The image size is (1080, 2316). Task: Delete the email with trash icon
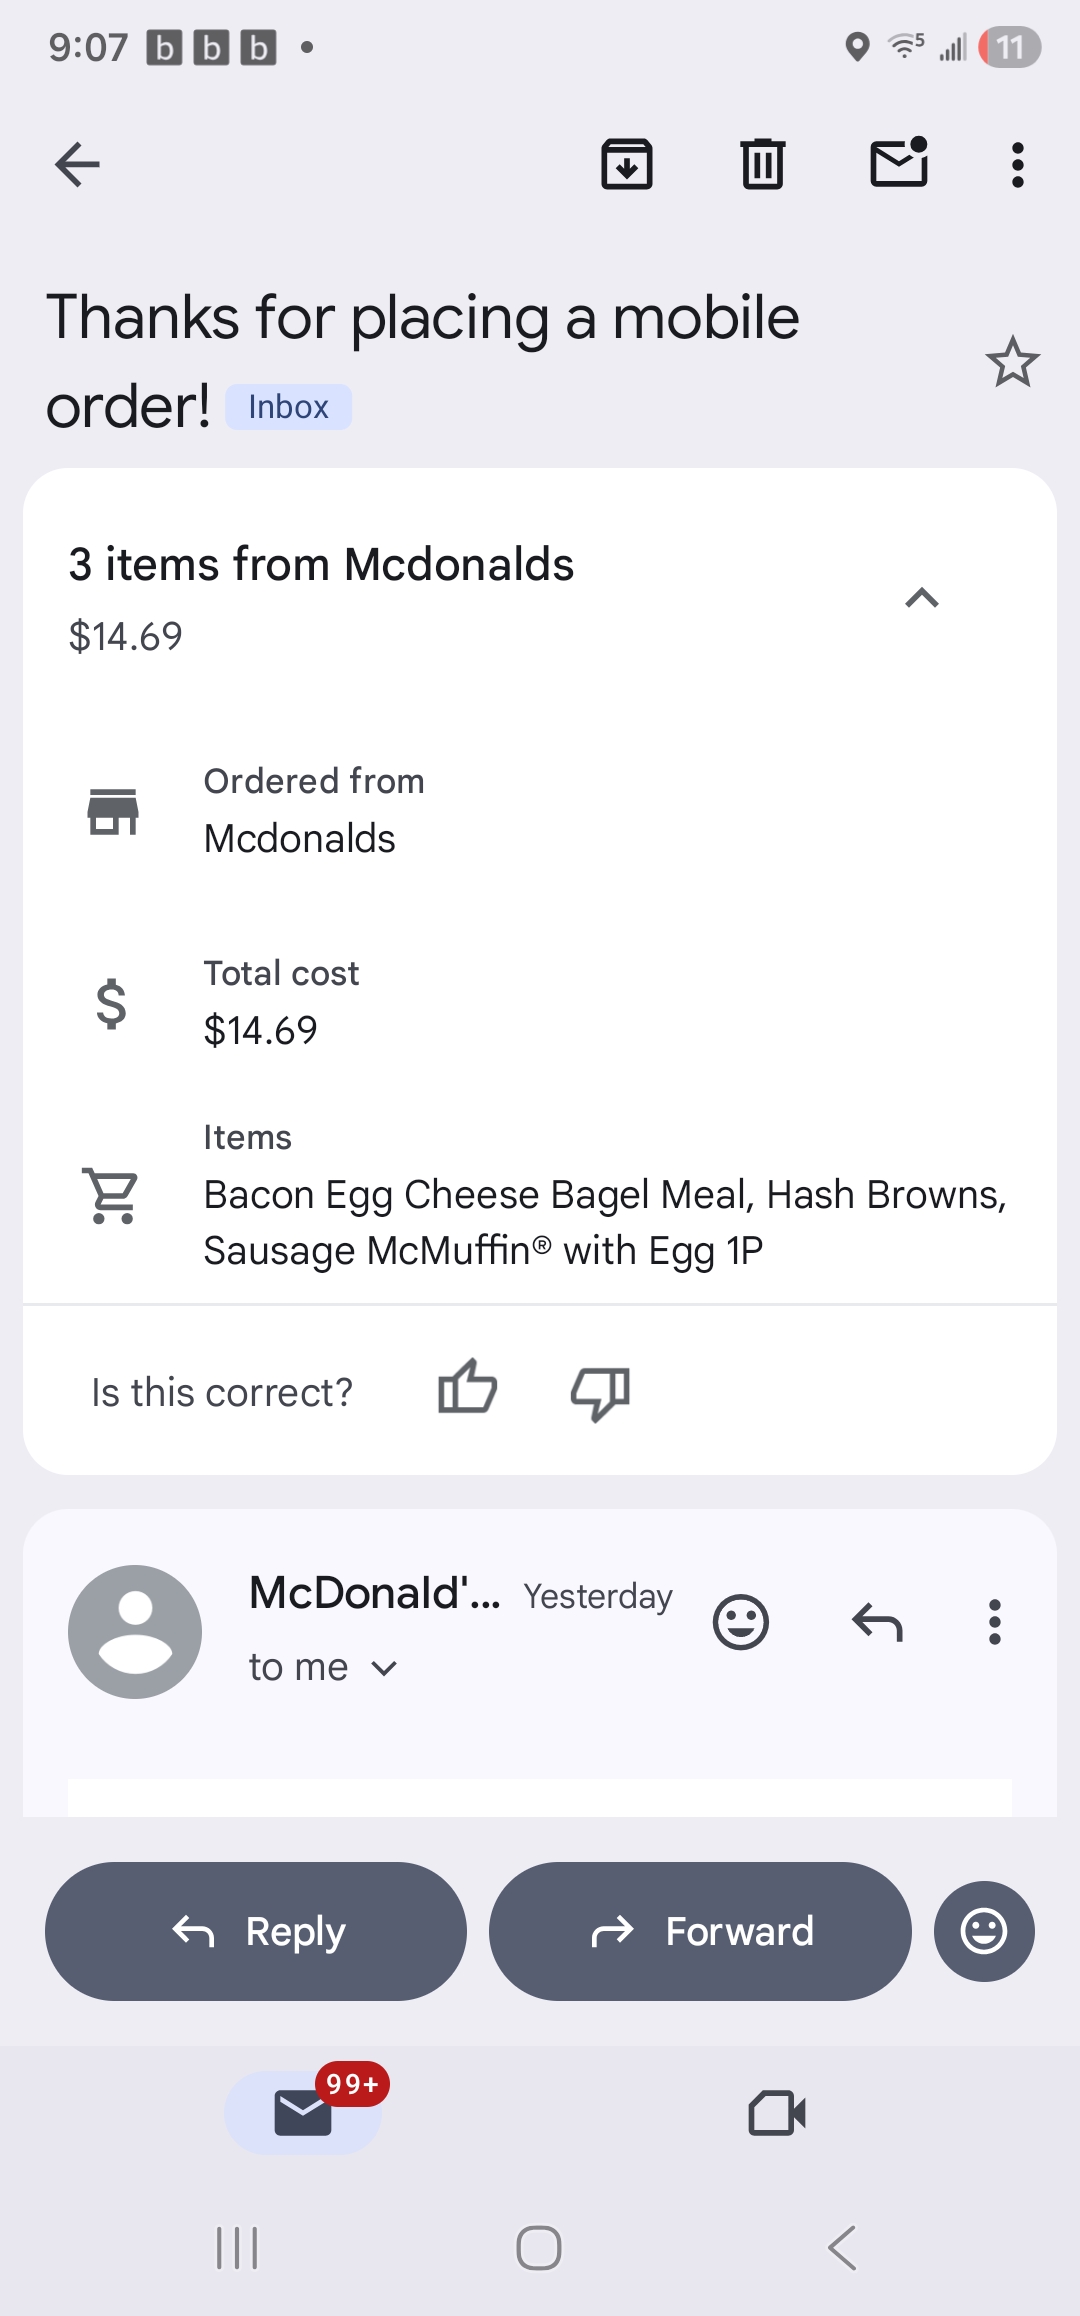click(x=763, y=165)
